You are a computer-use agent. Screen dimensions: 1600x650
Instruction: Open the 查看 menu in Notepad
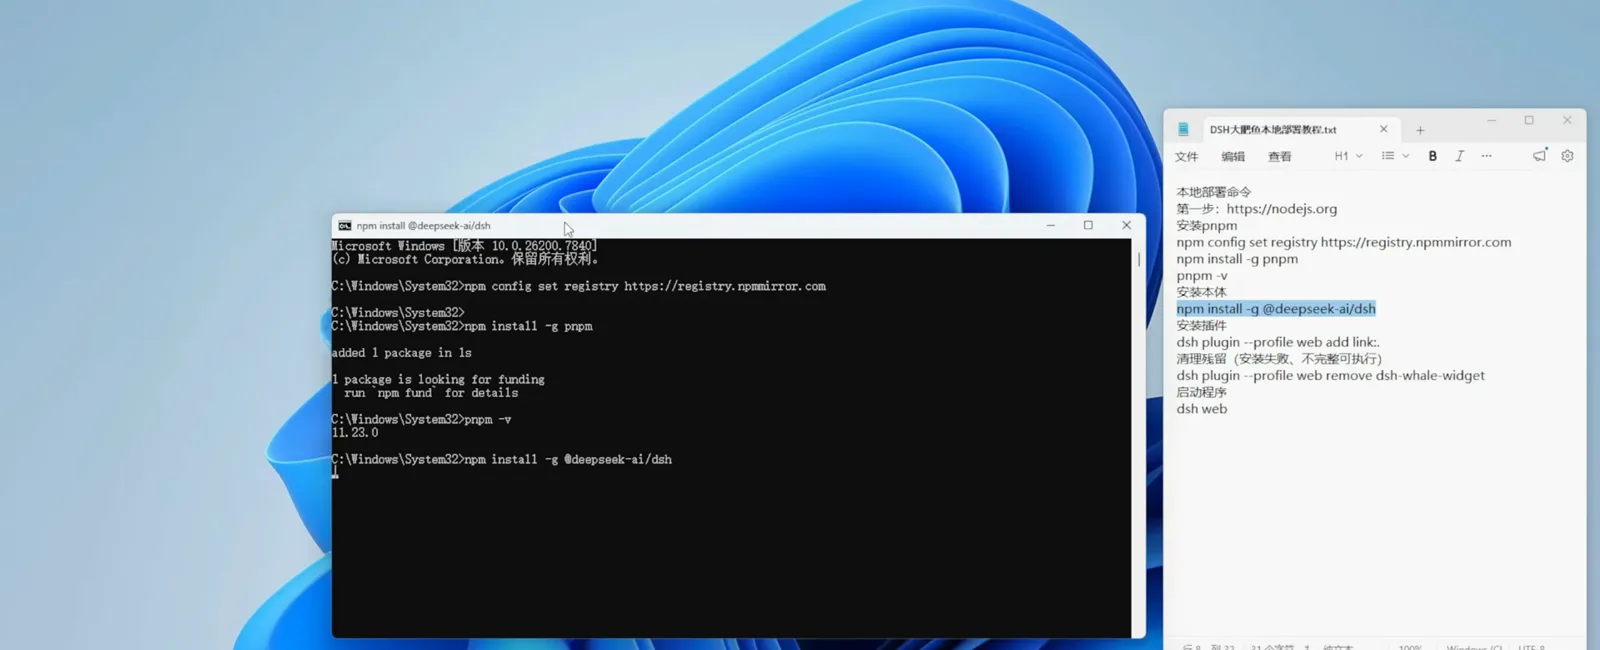coord(1280,157)
